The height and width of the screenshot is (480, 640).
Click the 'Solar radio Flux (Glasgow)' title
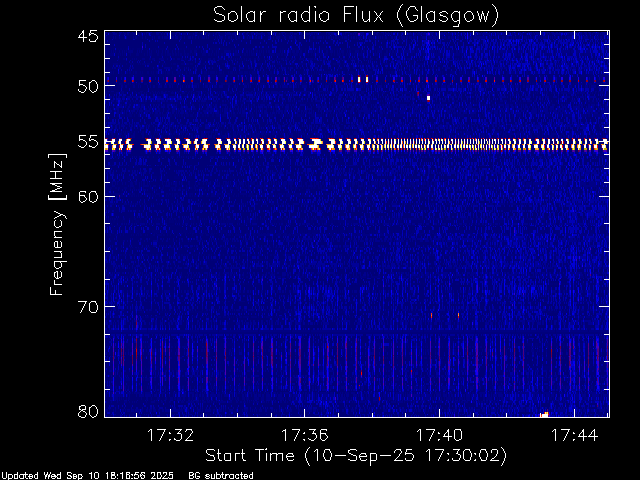(356, 16)
